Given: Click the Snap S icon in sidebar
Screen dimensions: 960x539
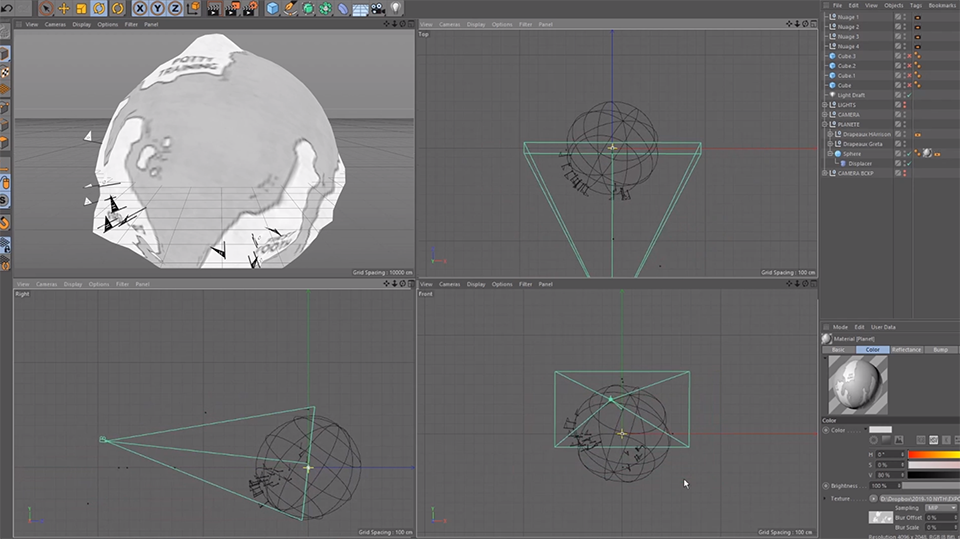Looking at the screenshot, I should pos(4,200).
